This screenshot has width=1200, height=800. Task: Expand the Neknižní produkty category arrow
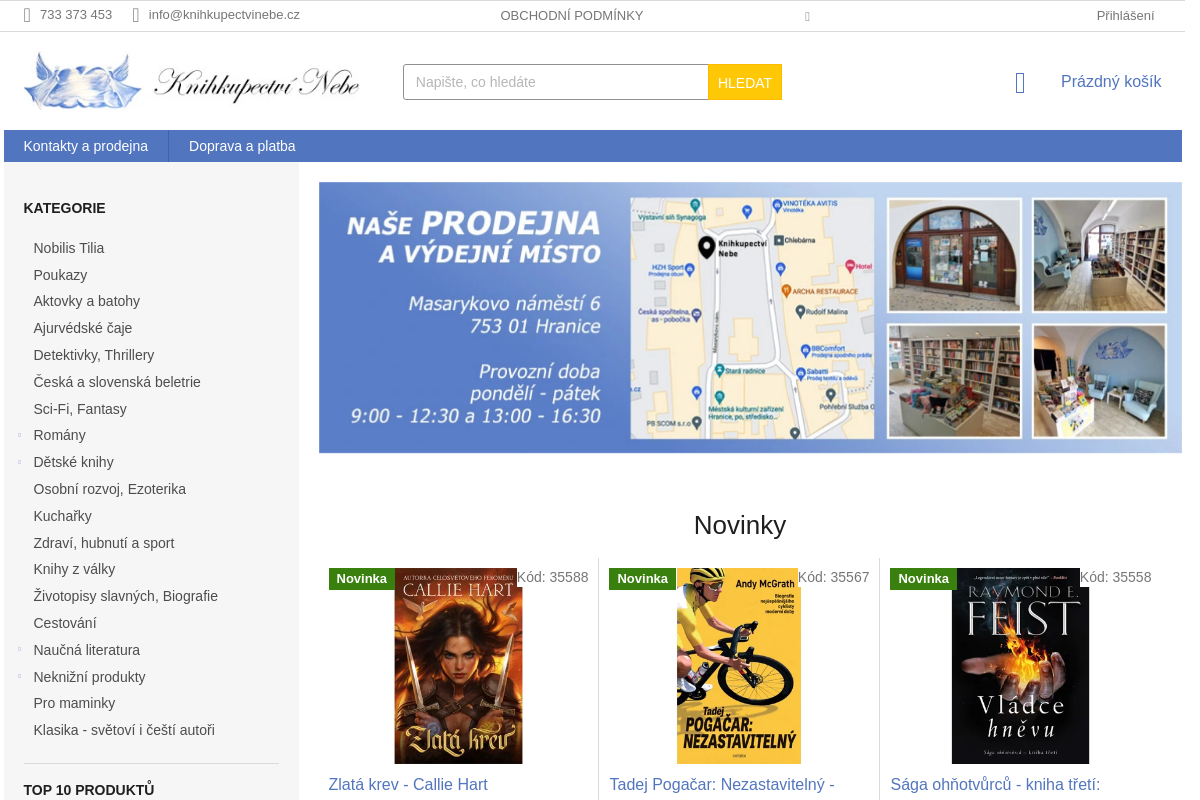(20, 676)
